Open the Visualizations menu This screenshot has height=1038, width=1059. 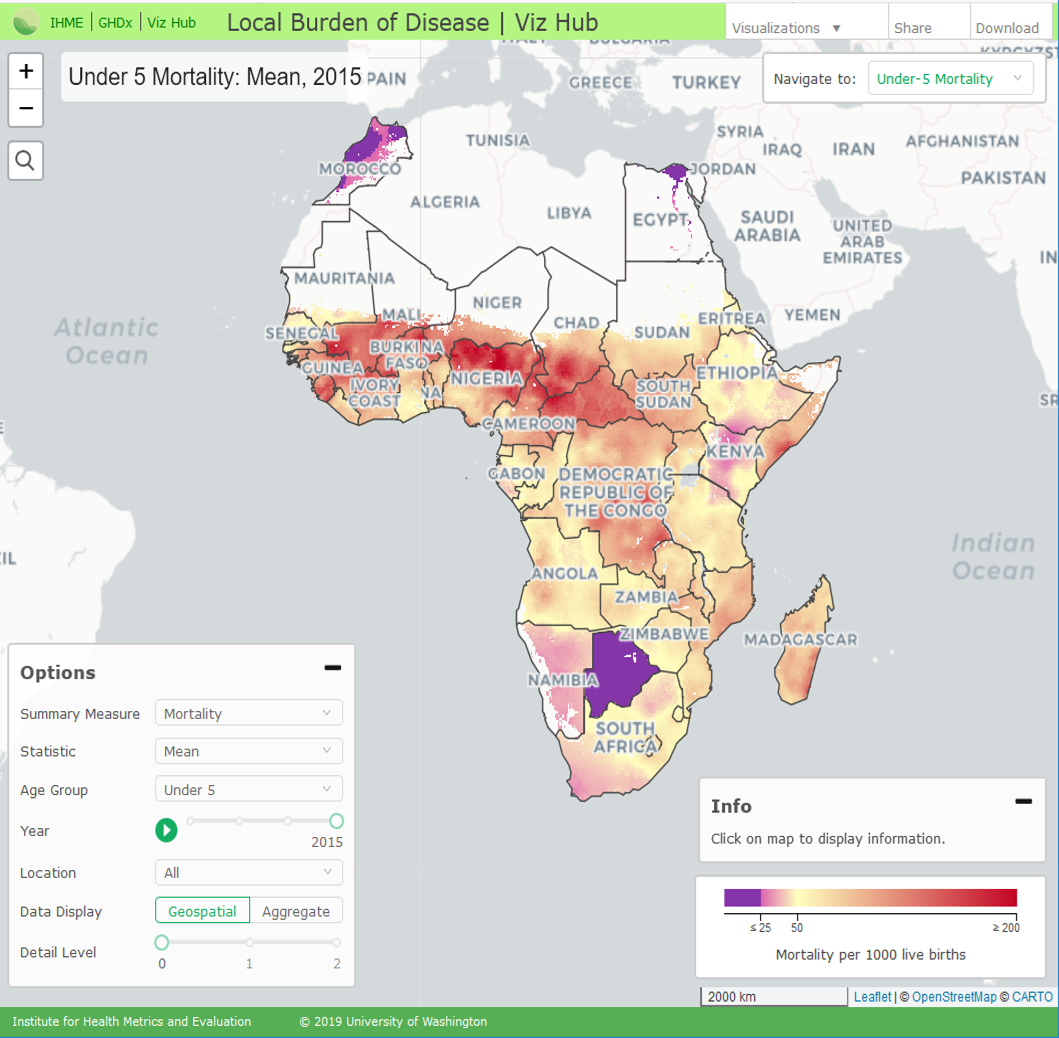point(786,28)
